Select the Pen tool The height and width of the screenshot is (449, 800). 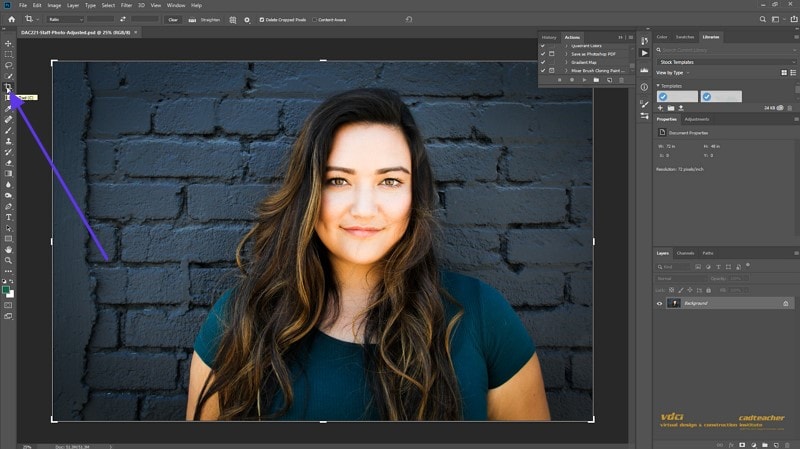click(8, 207)
